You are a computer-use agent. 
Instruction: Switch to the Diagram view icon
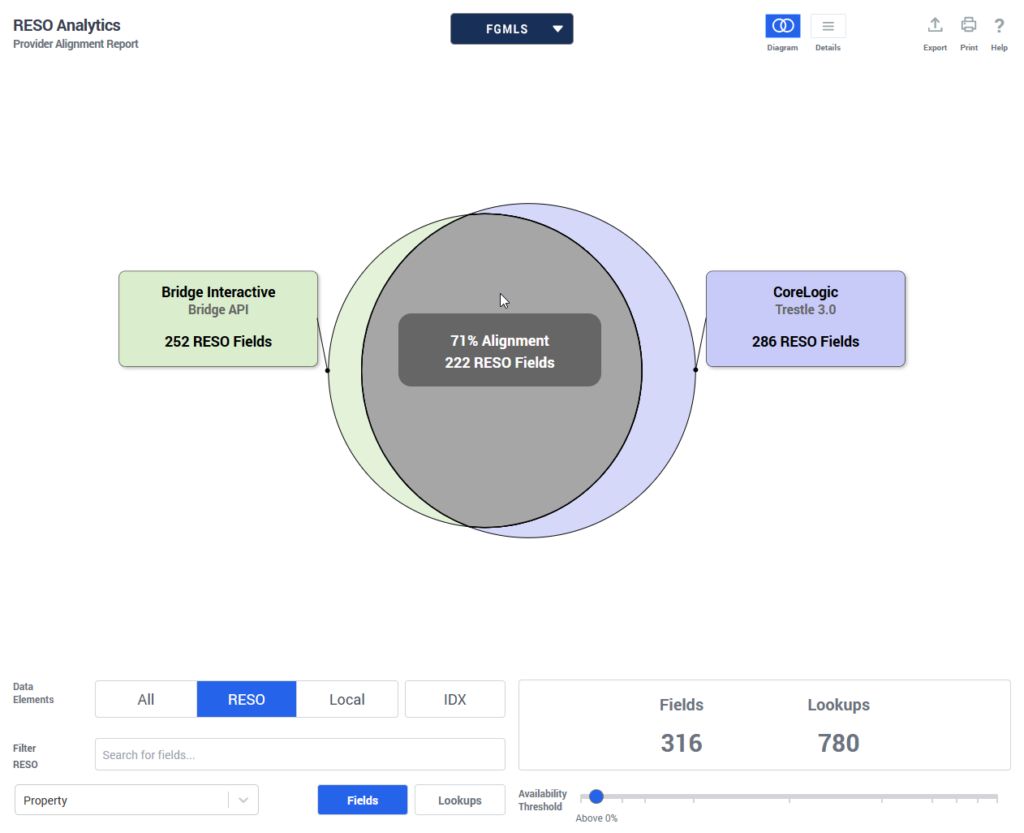(782, 27)
